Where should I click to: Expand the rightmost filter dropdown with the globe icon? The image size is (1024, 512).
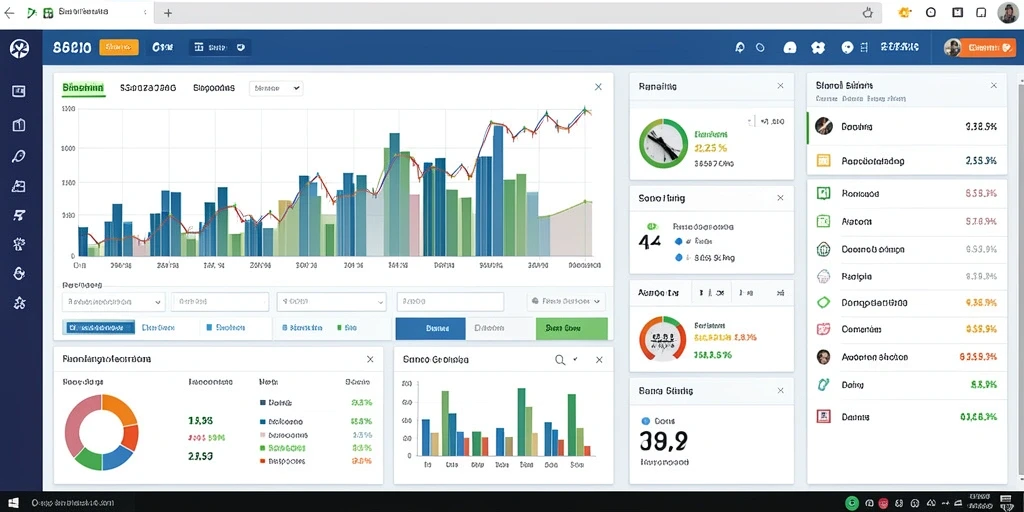(x=566, y=302)
